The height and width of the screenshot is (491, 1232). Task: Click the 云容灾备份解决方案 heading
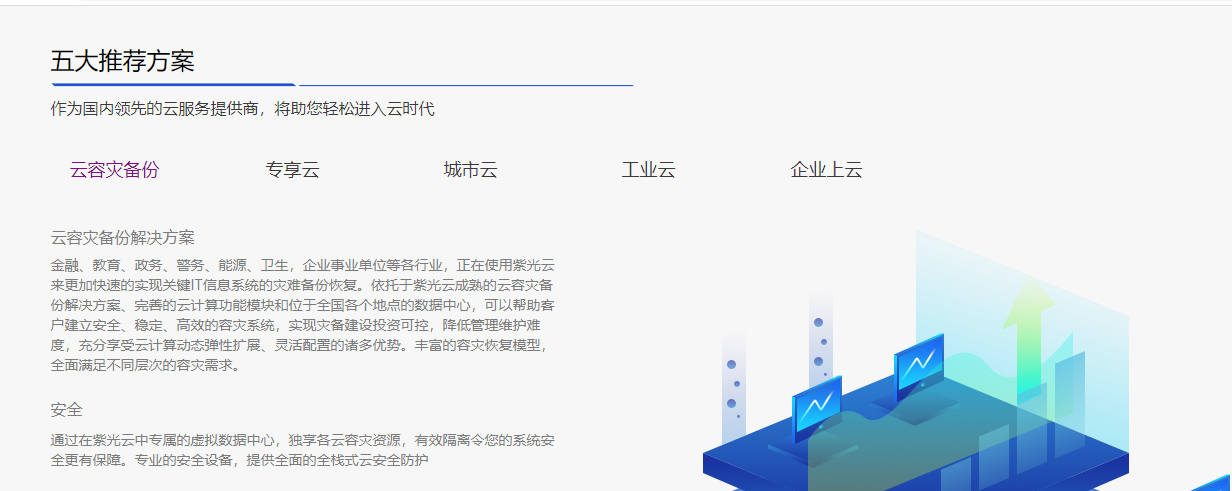pyautogui.click(x=123, y=237)
